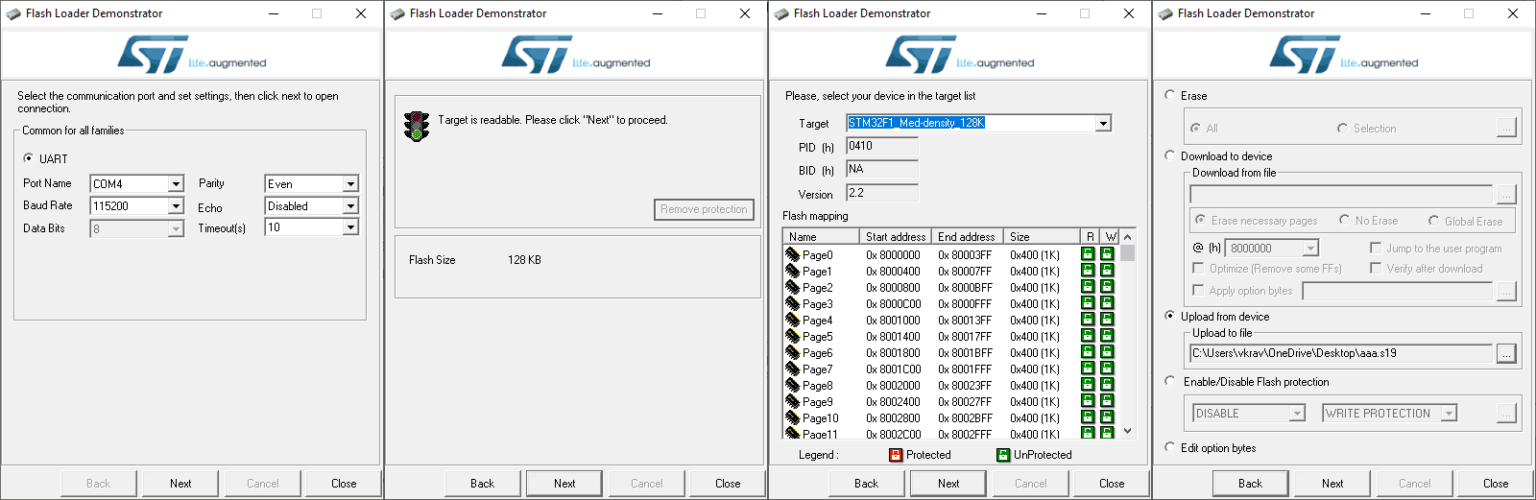Screen dimensions: 1536x500
Task: Click the Flash mapping list scrollbar
Action: tap(1128, 340)
